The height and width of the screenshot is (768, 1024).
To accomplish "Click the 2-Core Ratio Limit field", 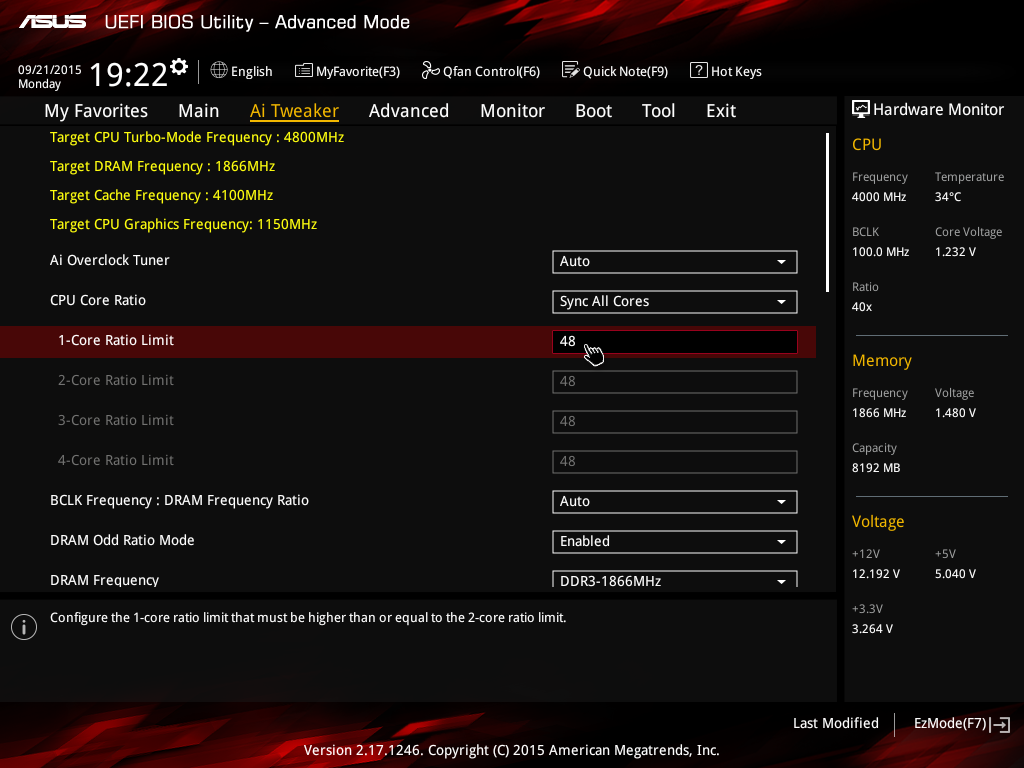I will [675, 381].
